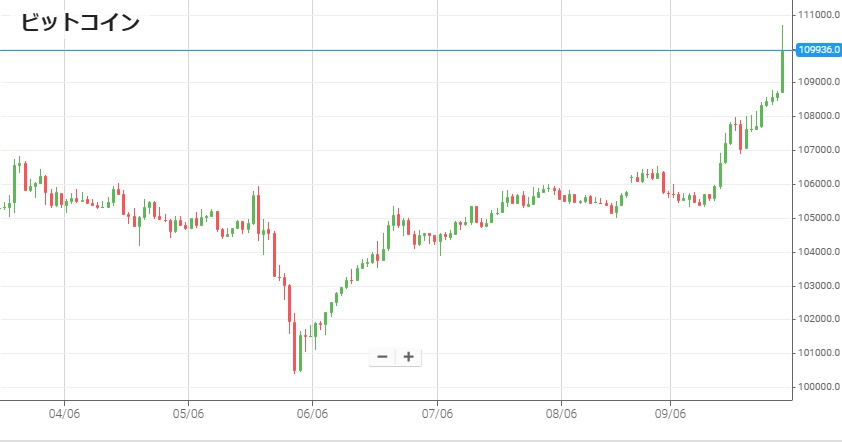The height and width of the screenshot is (443, 842).
Task: Click the 06/06 date on time axis
Action: click(312, 412)
